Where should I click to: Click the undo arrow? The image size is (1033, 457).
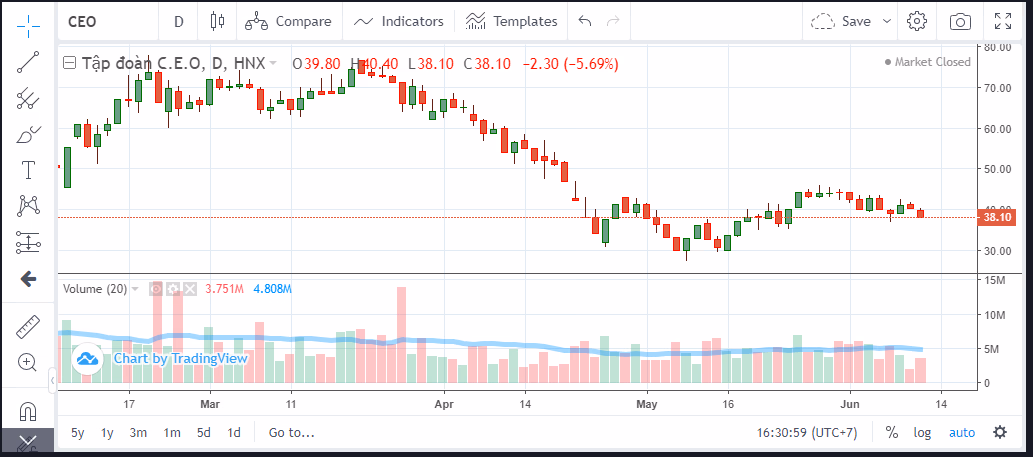point(585,21)
